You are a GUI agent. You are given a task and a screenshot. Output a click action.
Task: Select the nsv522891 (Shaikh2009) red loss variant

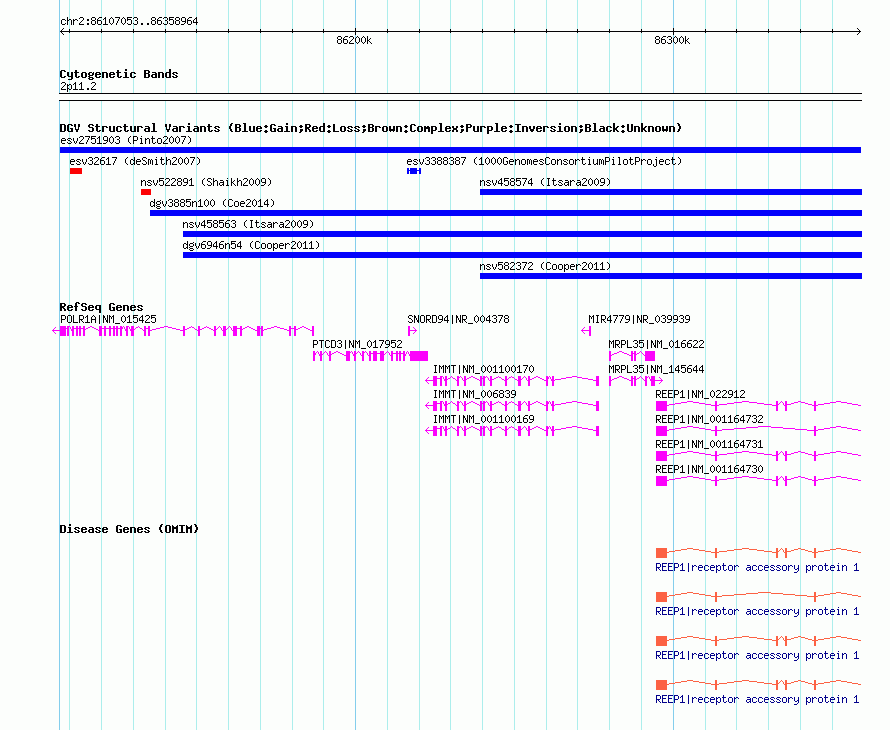146,192
